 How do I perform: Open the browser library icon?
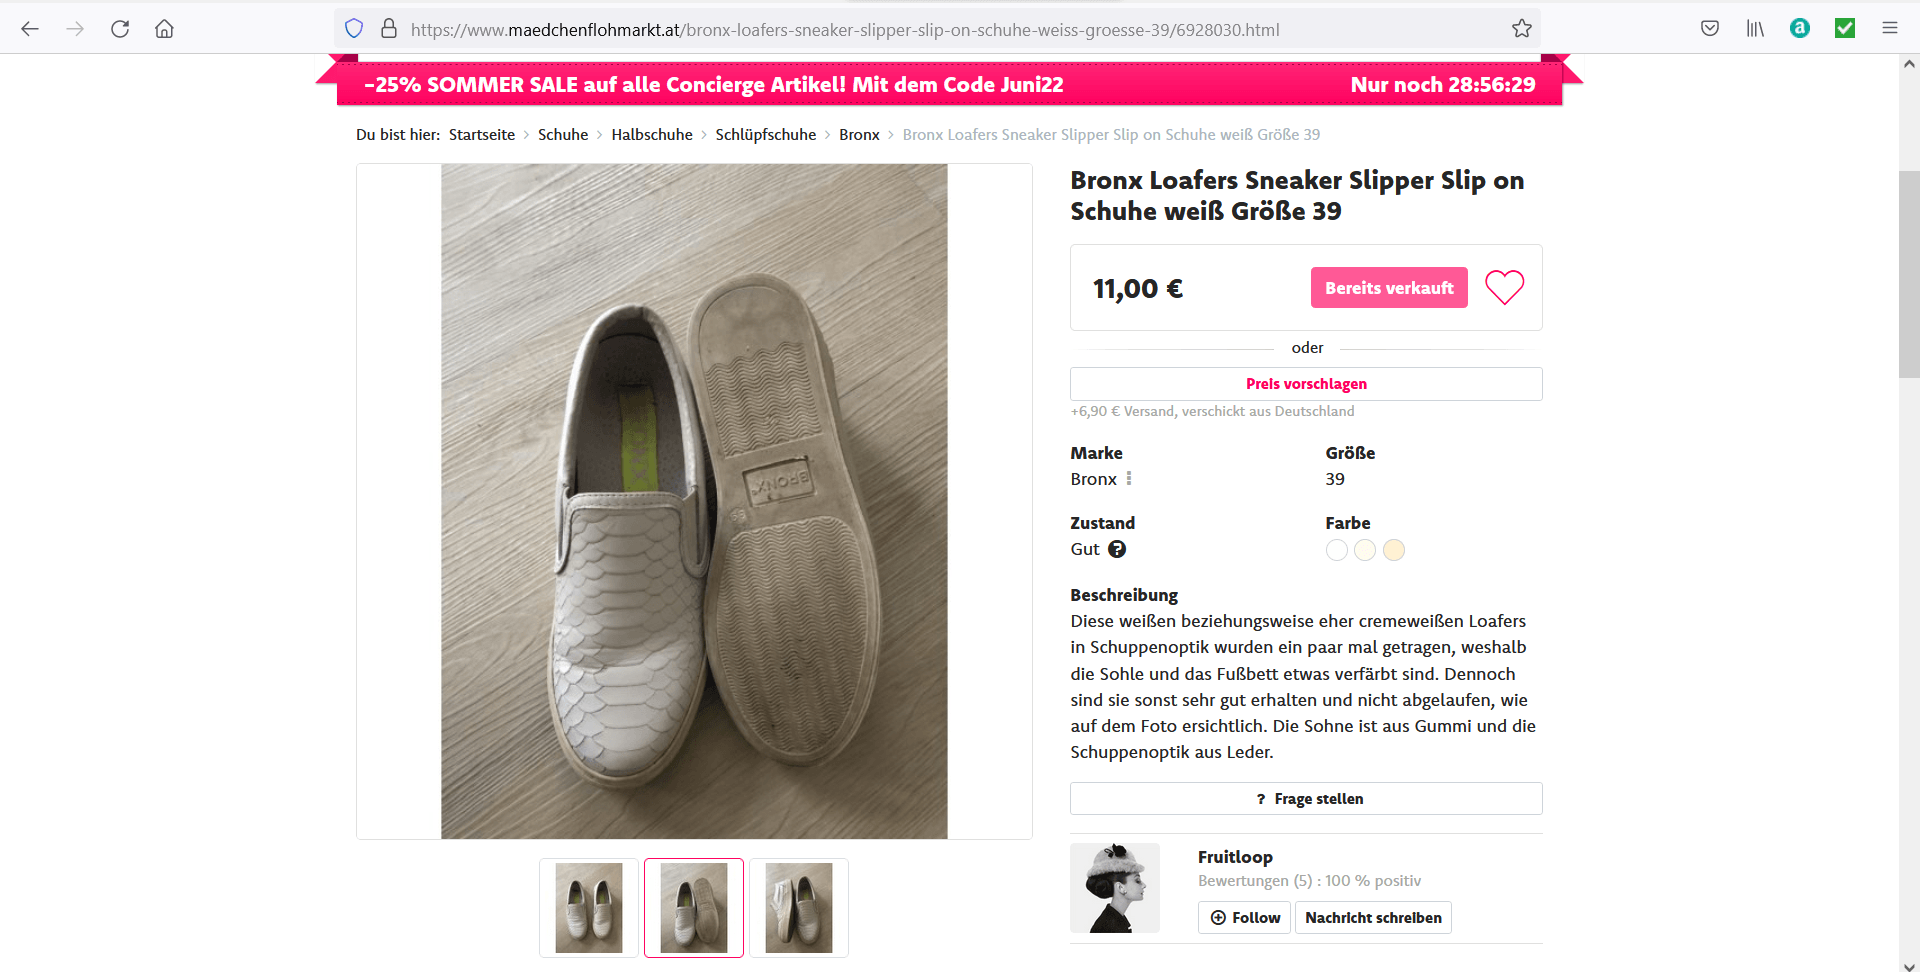click(x=1755, y=29)
